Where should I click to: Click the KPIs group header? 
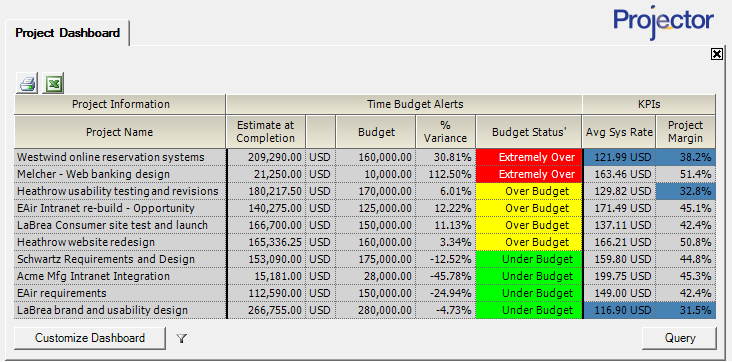pos(649,104)
